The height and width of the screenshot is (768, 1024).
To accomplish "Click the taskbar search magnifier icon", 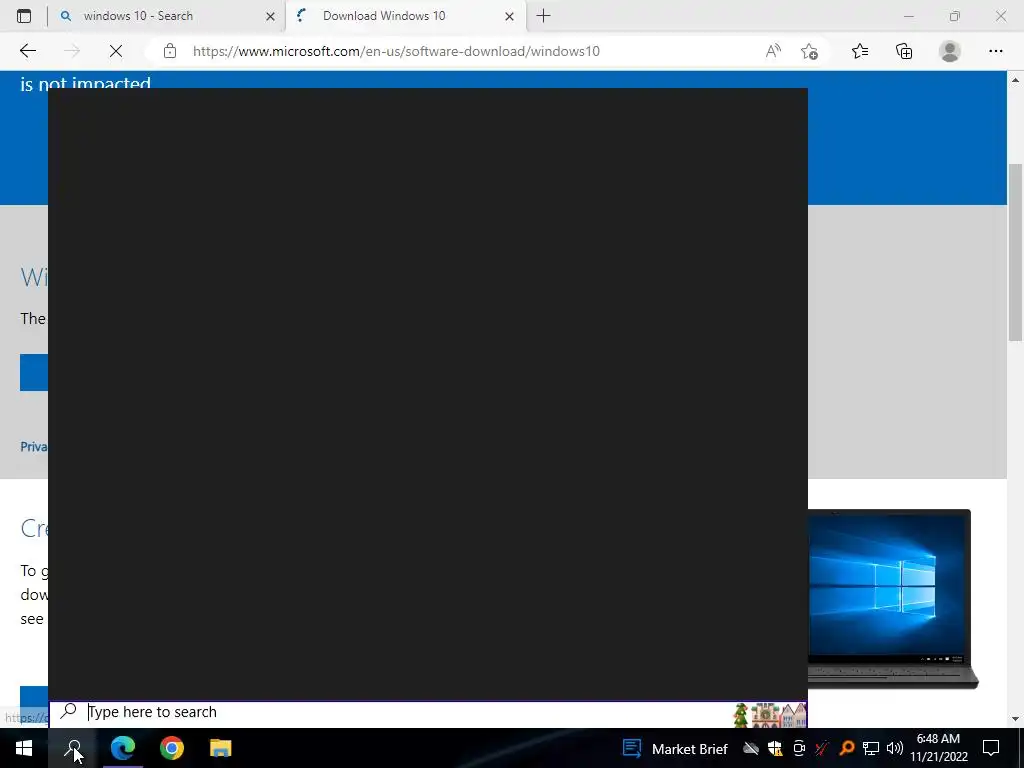I will (x=72, y=748).
